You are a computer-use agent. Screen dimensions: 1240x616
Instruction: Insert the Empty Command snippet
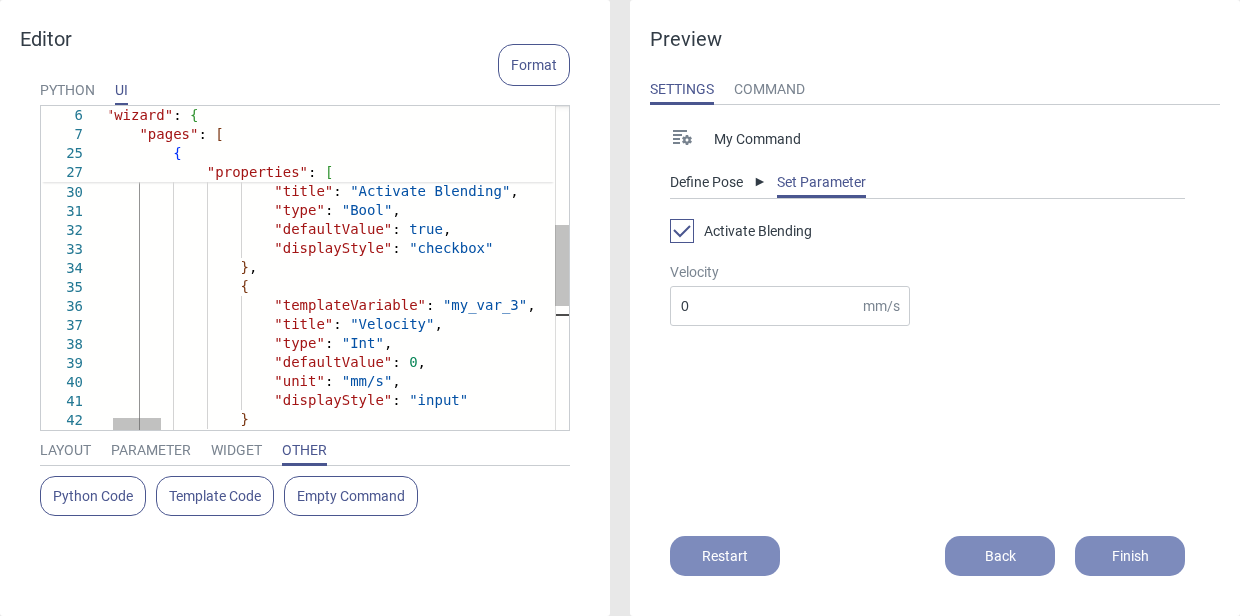pos(351,496)
